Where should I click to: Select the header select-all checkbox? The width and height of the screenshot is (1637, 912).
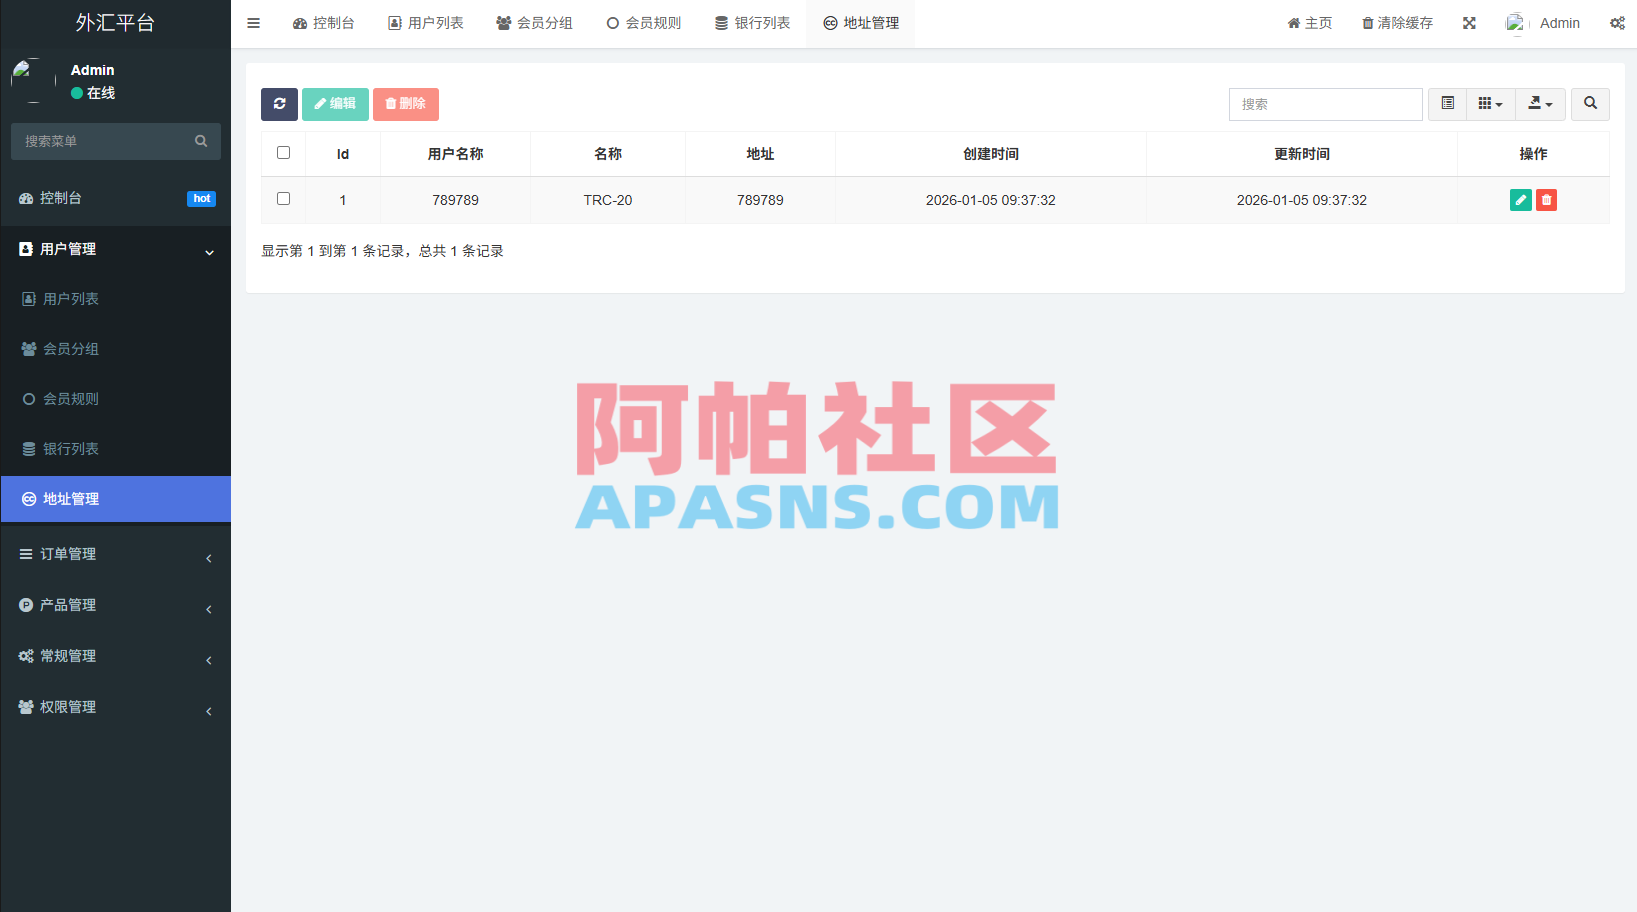(283, 153)
